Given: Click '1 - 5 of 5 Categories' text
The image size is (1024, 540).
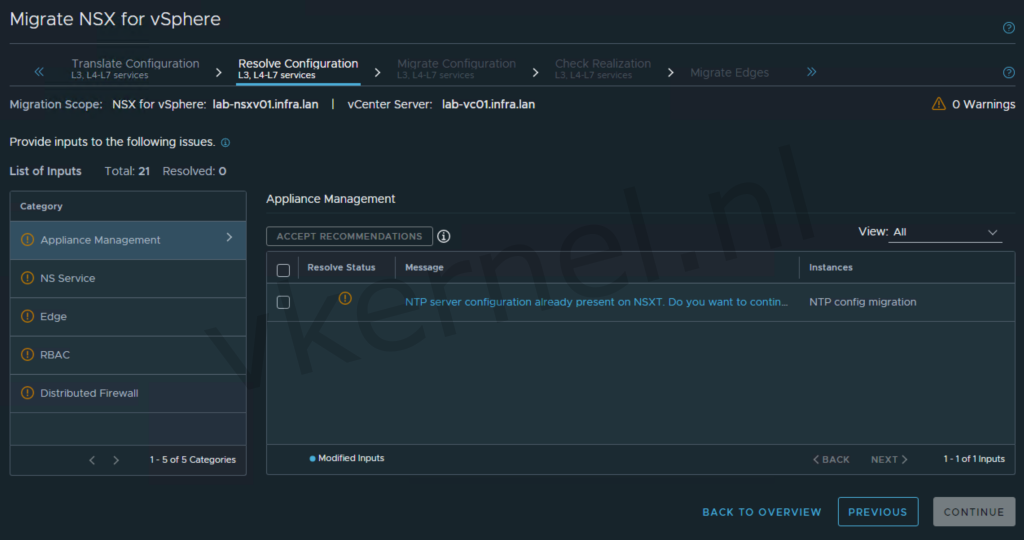Looking at the screenshot, I should point(193,460).
